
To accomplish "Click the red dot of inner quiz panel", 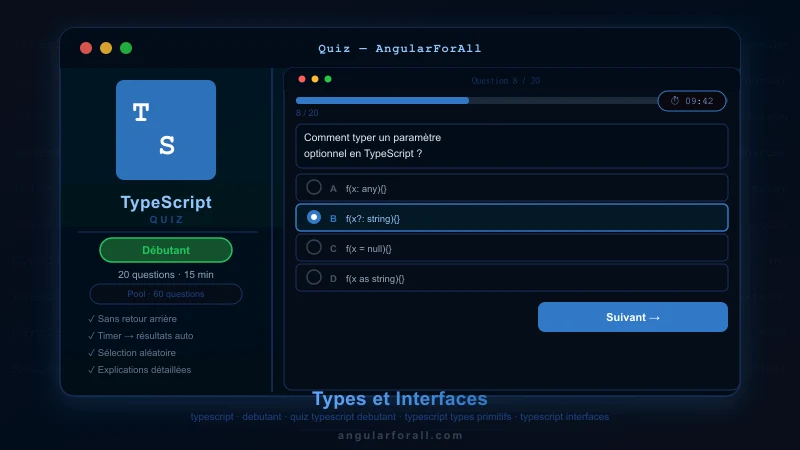I will pos(302,79).
